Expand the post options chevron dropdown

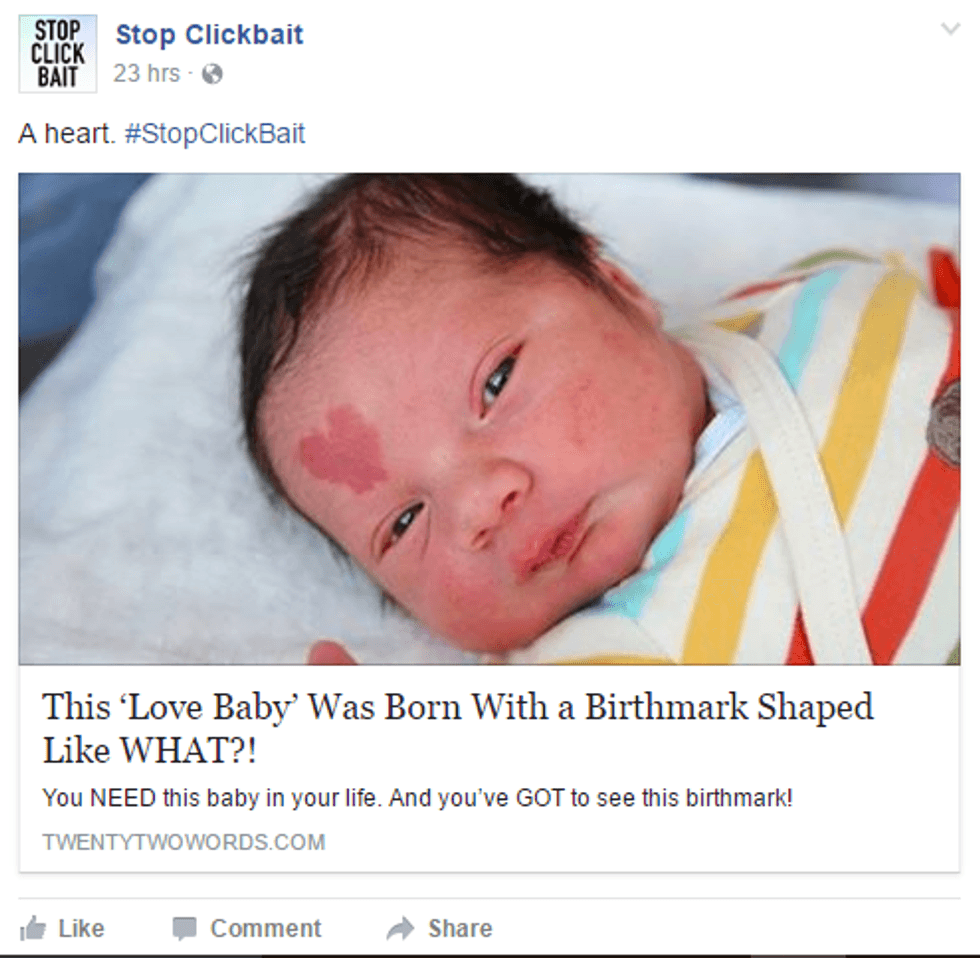click(950, 29)
